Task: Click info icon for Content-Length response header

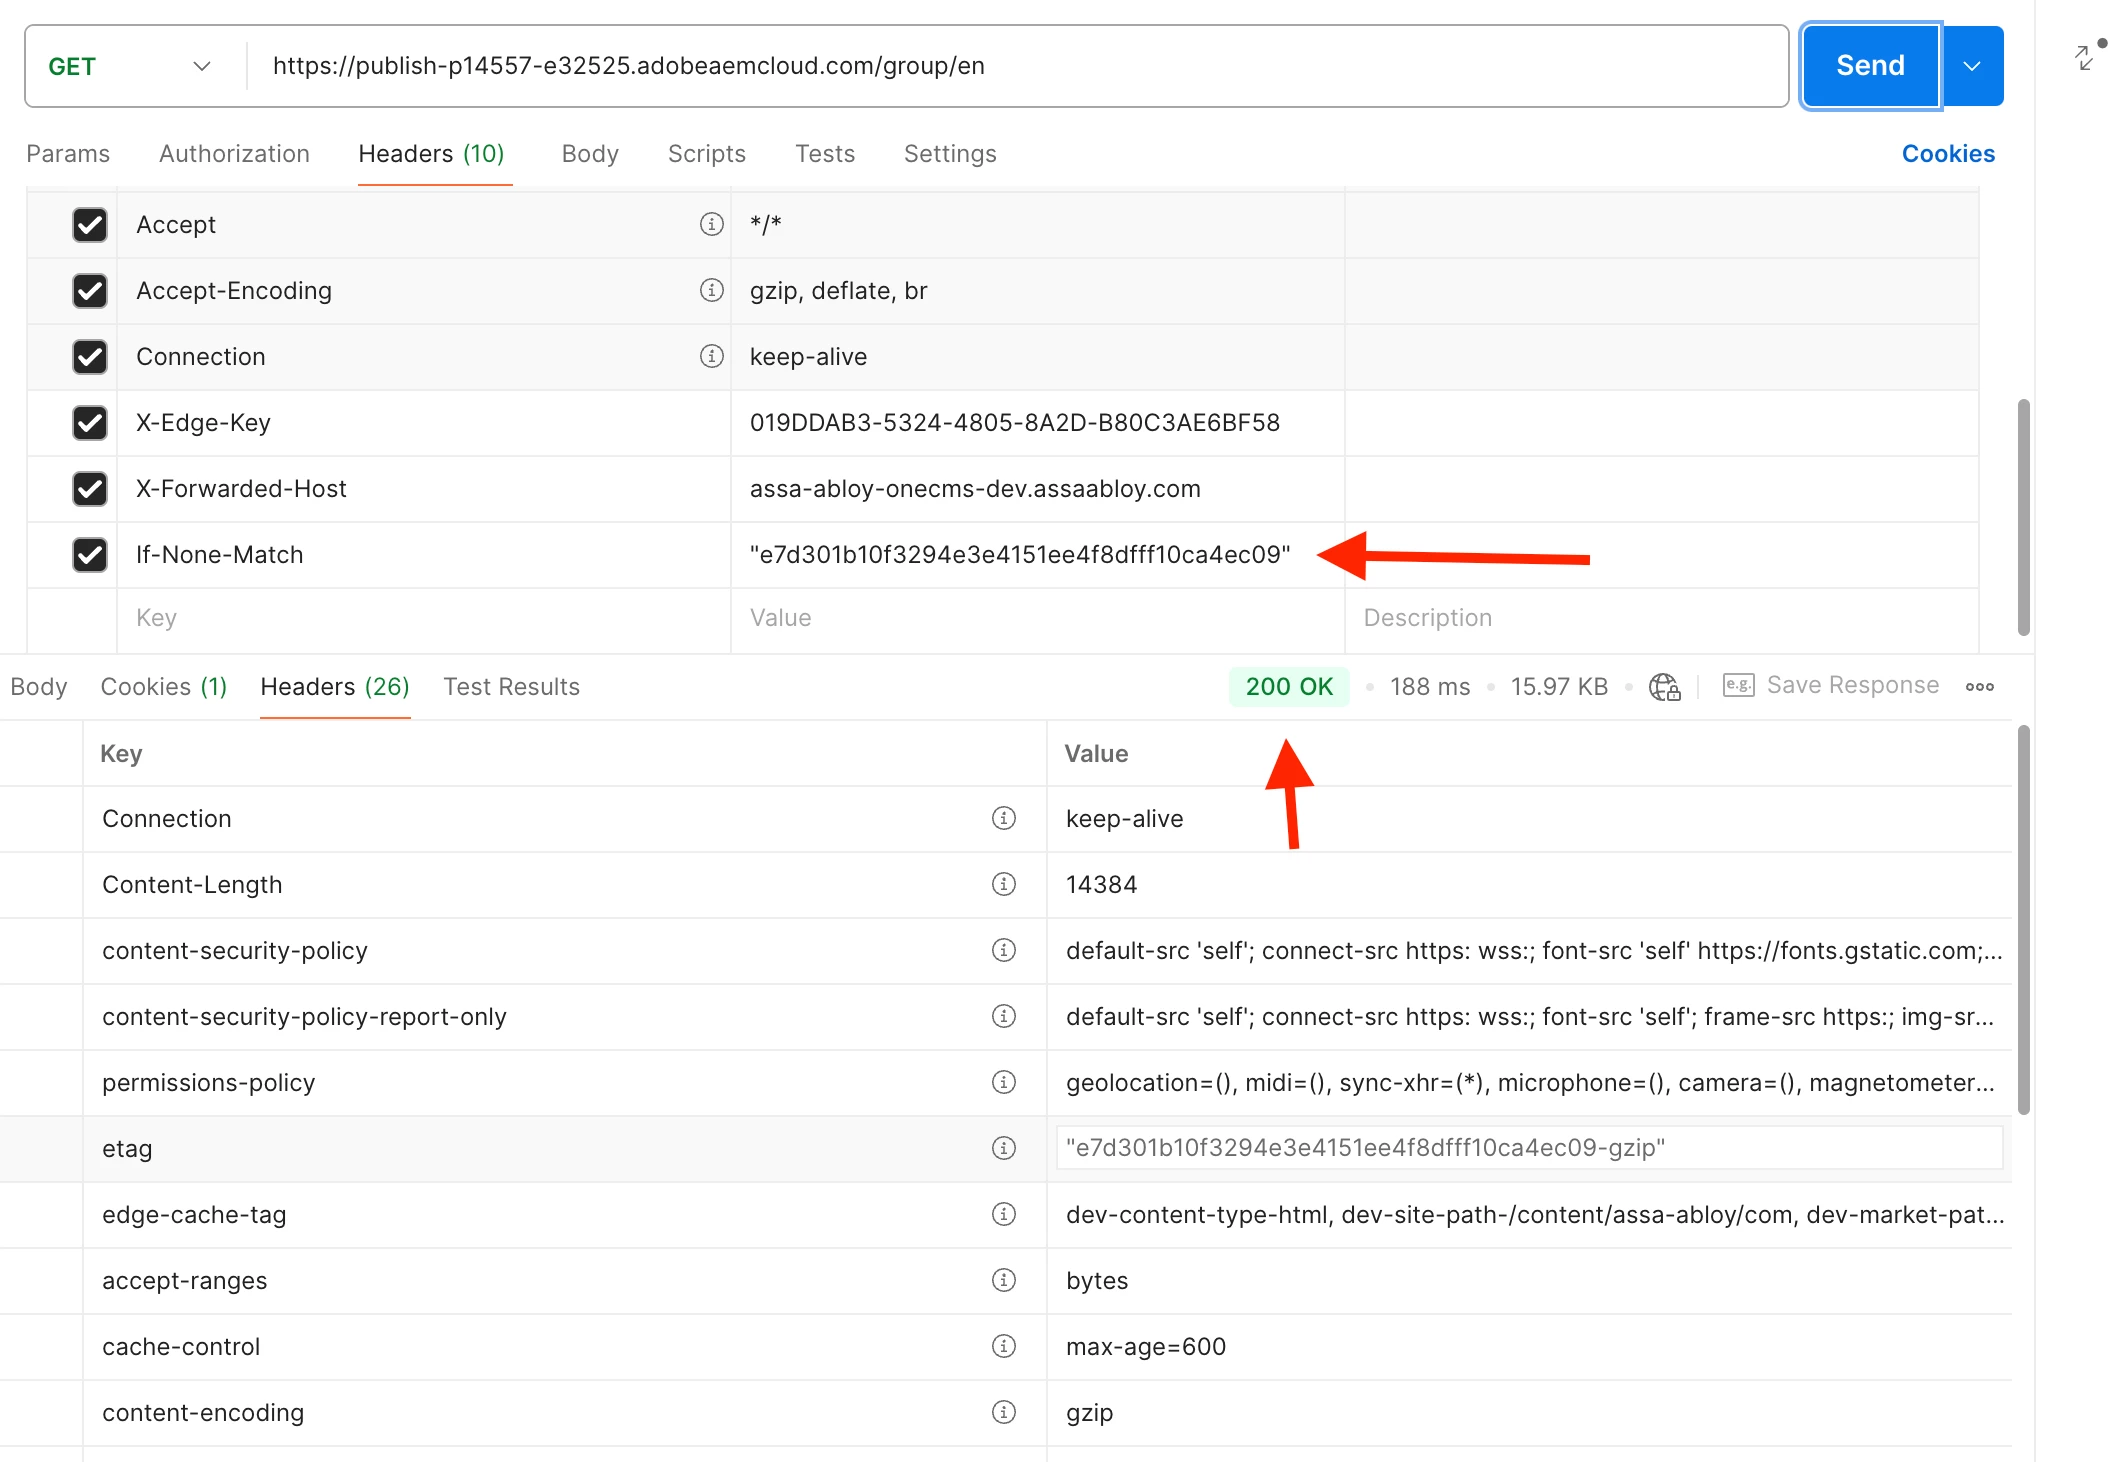Action: (x=1003, y=884)
